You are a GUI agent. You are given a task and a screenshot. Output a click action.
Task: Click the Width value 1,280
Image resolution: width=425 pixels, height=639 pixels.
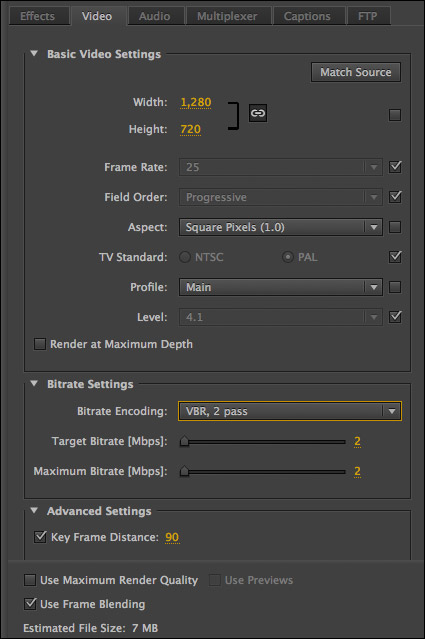click(196, 102)
